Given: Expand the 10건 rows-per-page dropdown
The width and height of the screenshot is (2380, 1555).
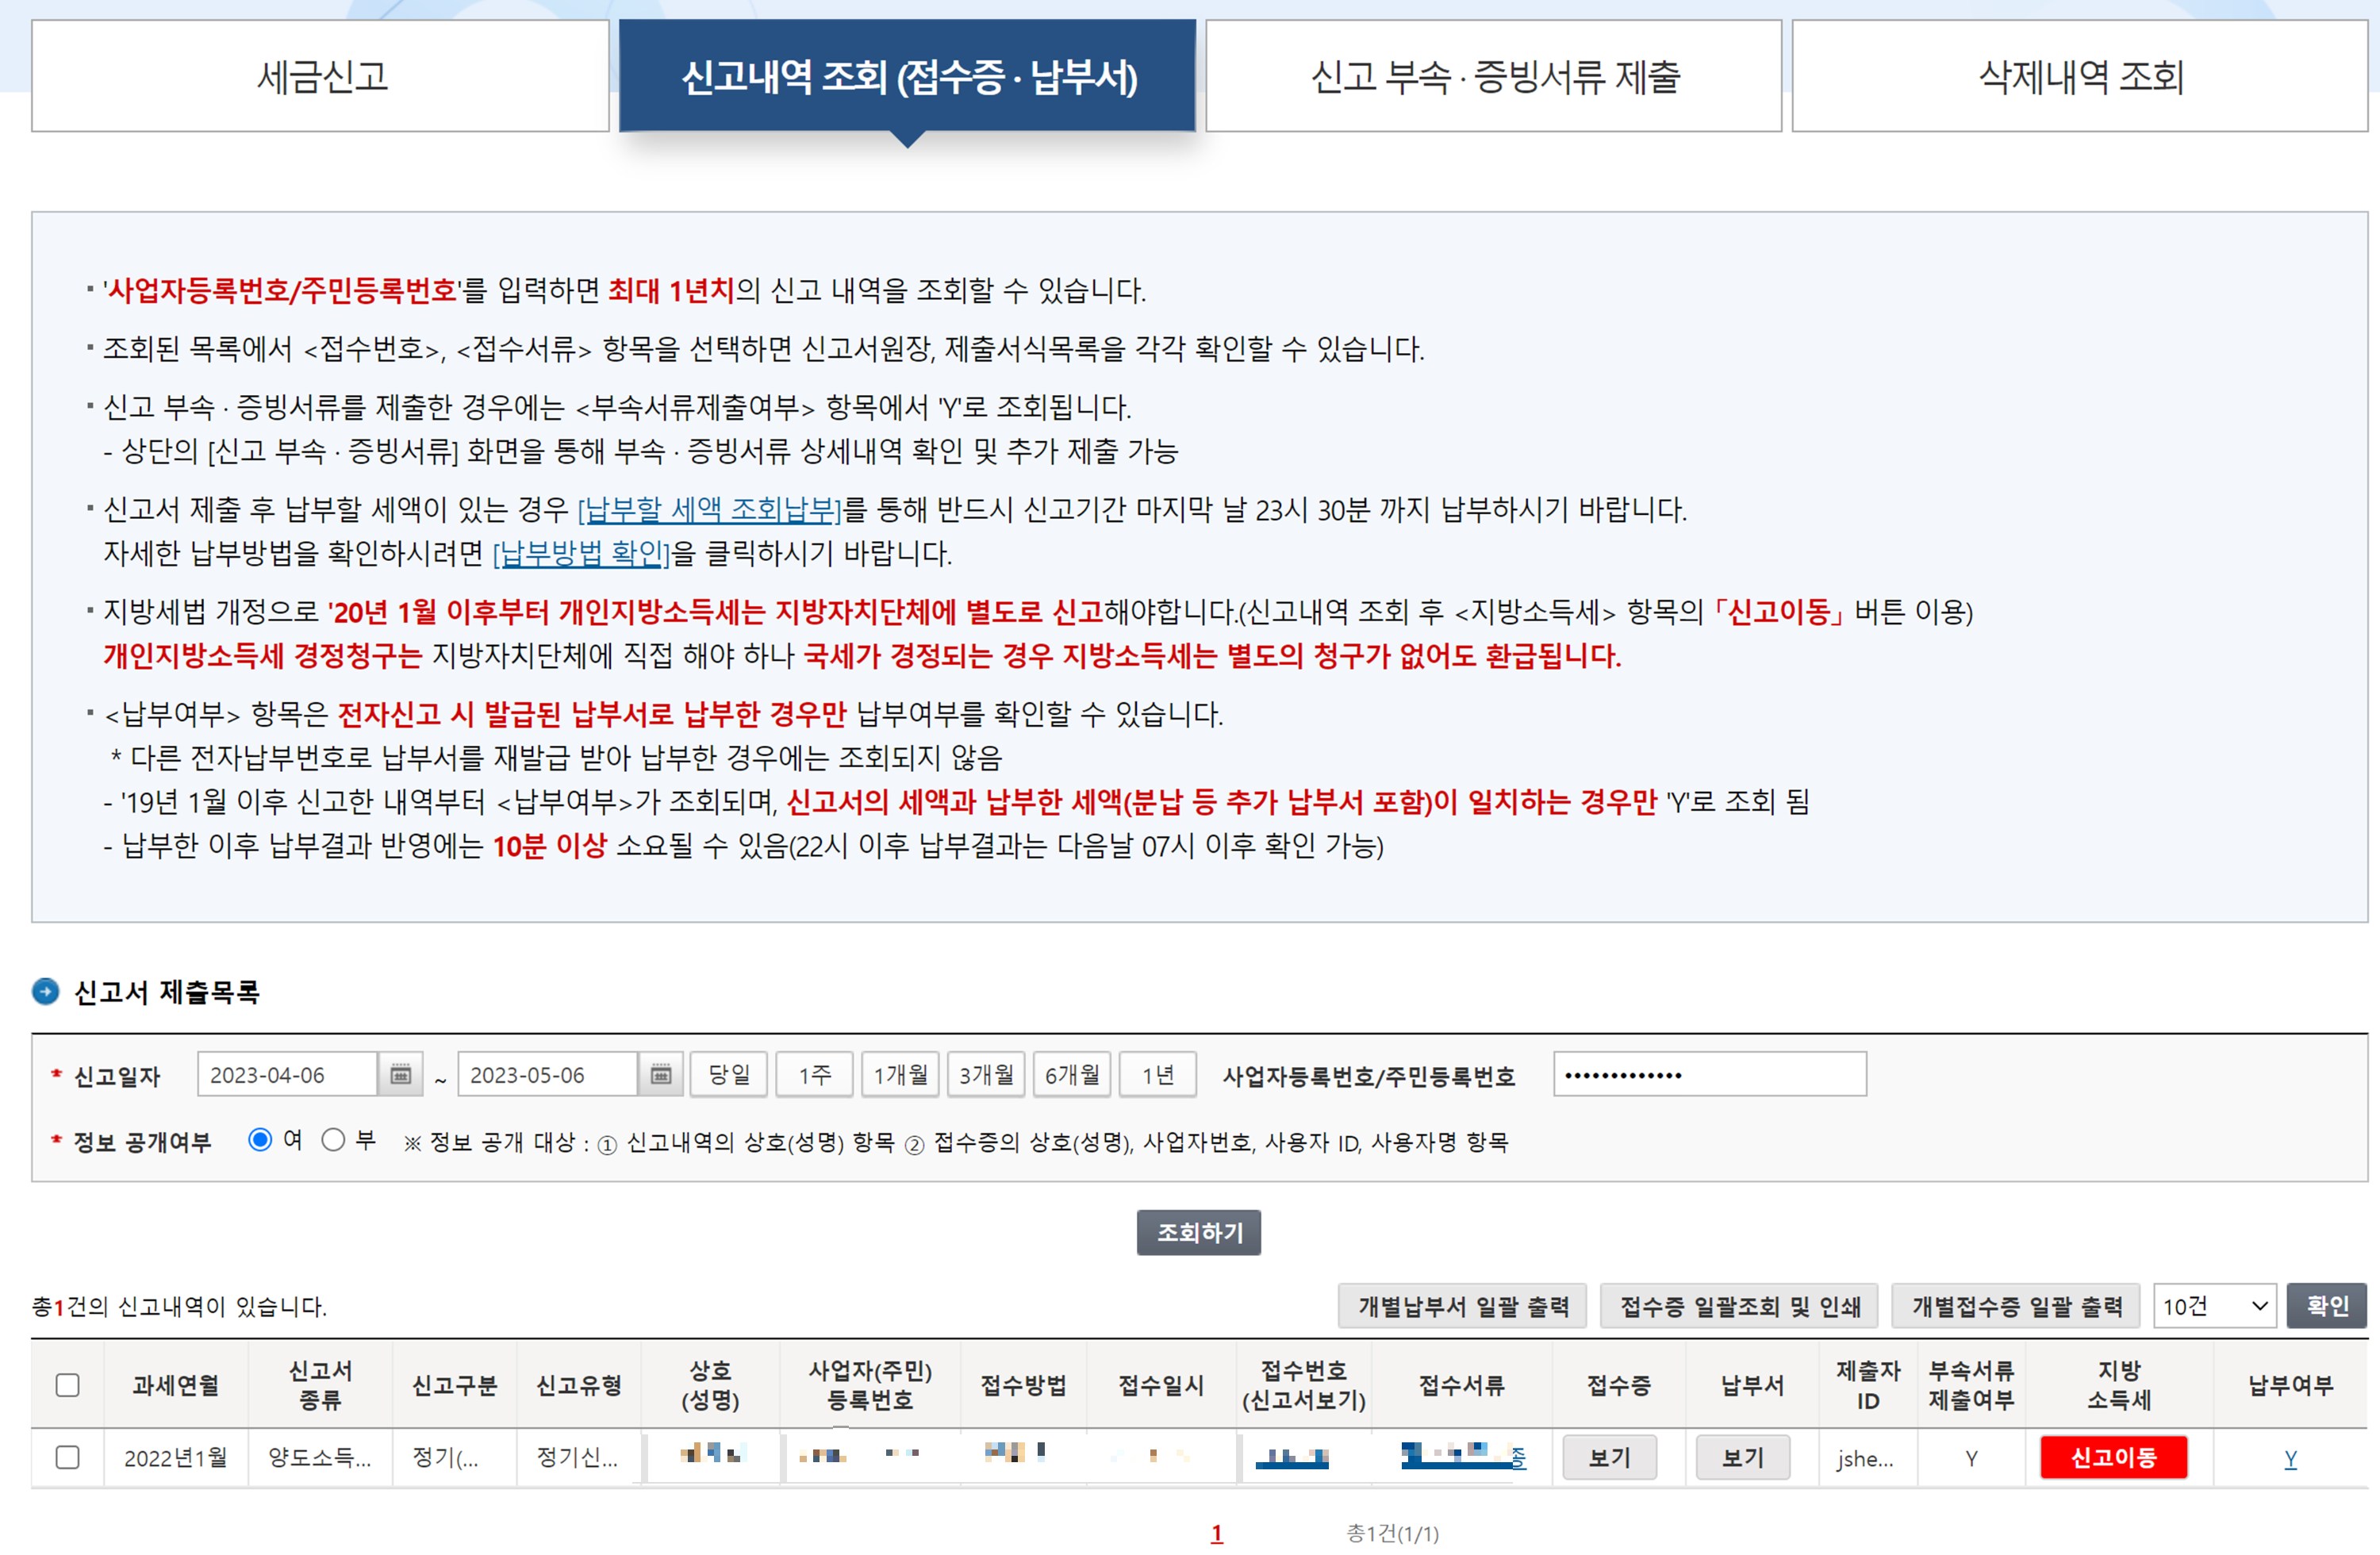Looking at the screenshot, I should coord(2214,1306).
